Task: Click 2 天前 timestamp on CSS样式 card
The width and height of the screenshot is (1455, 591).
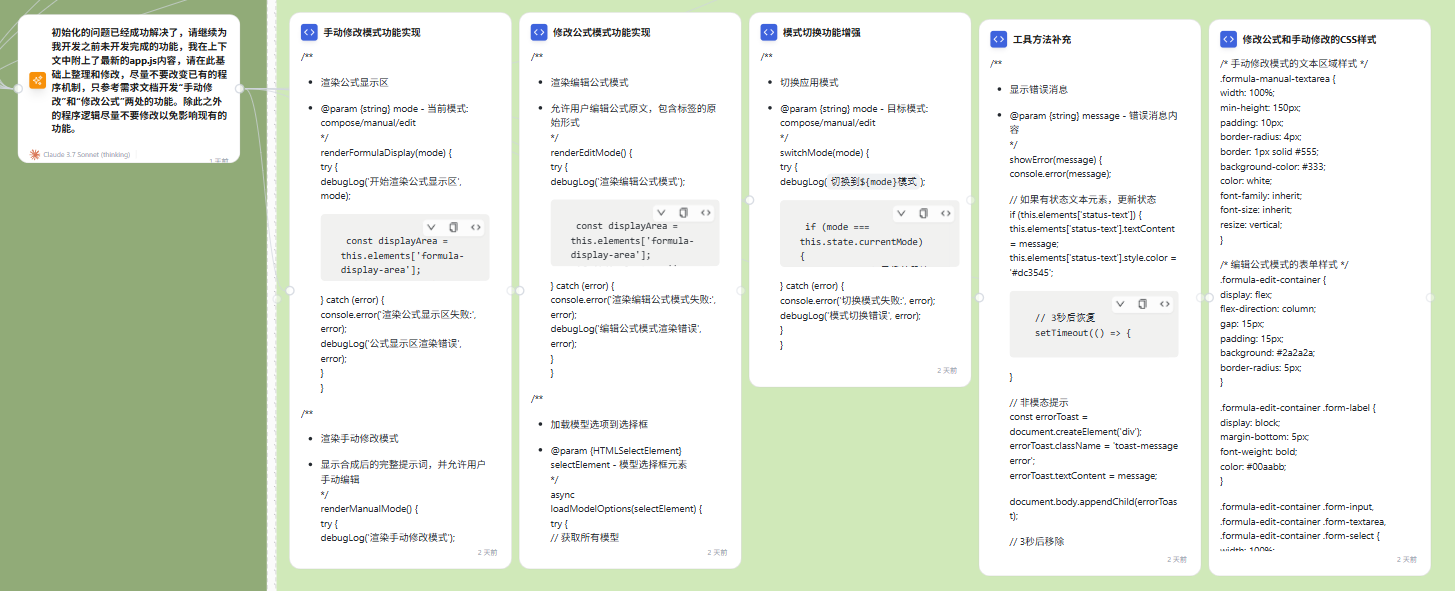Action: click(1407, 559)
